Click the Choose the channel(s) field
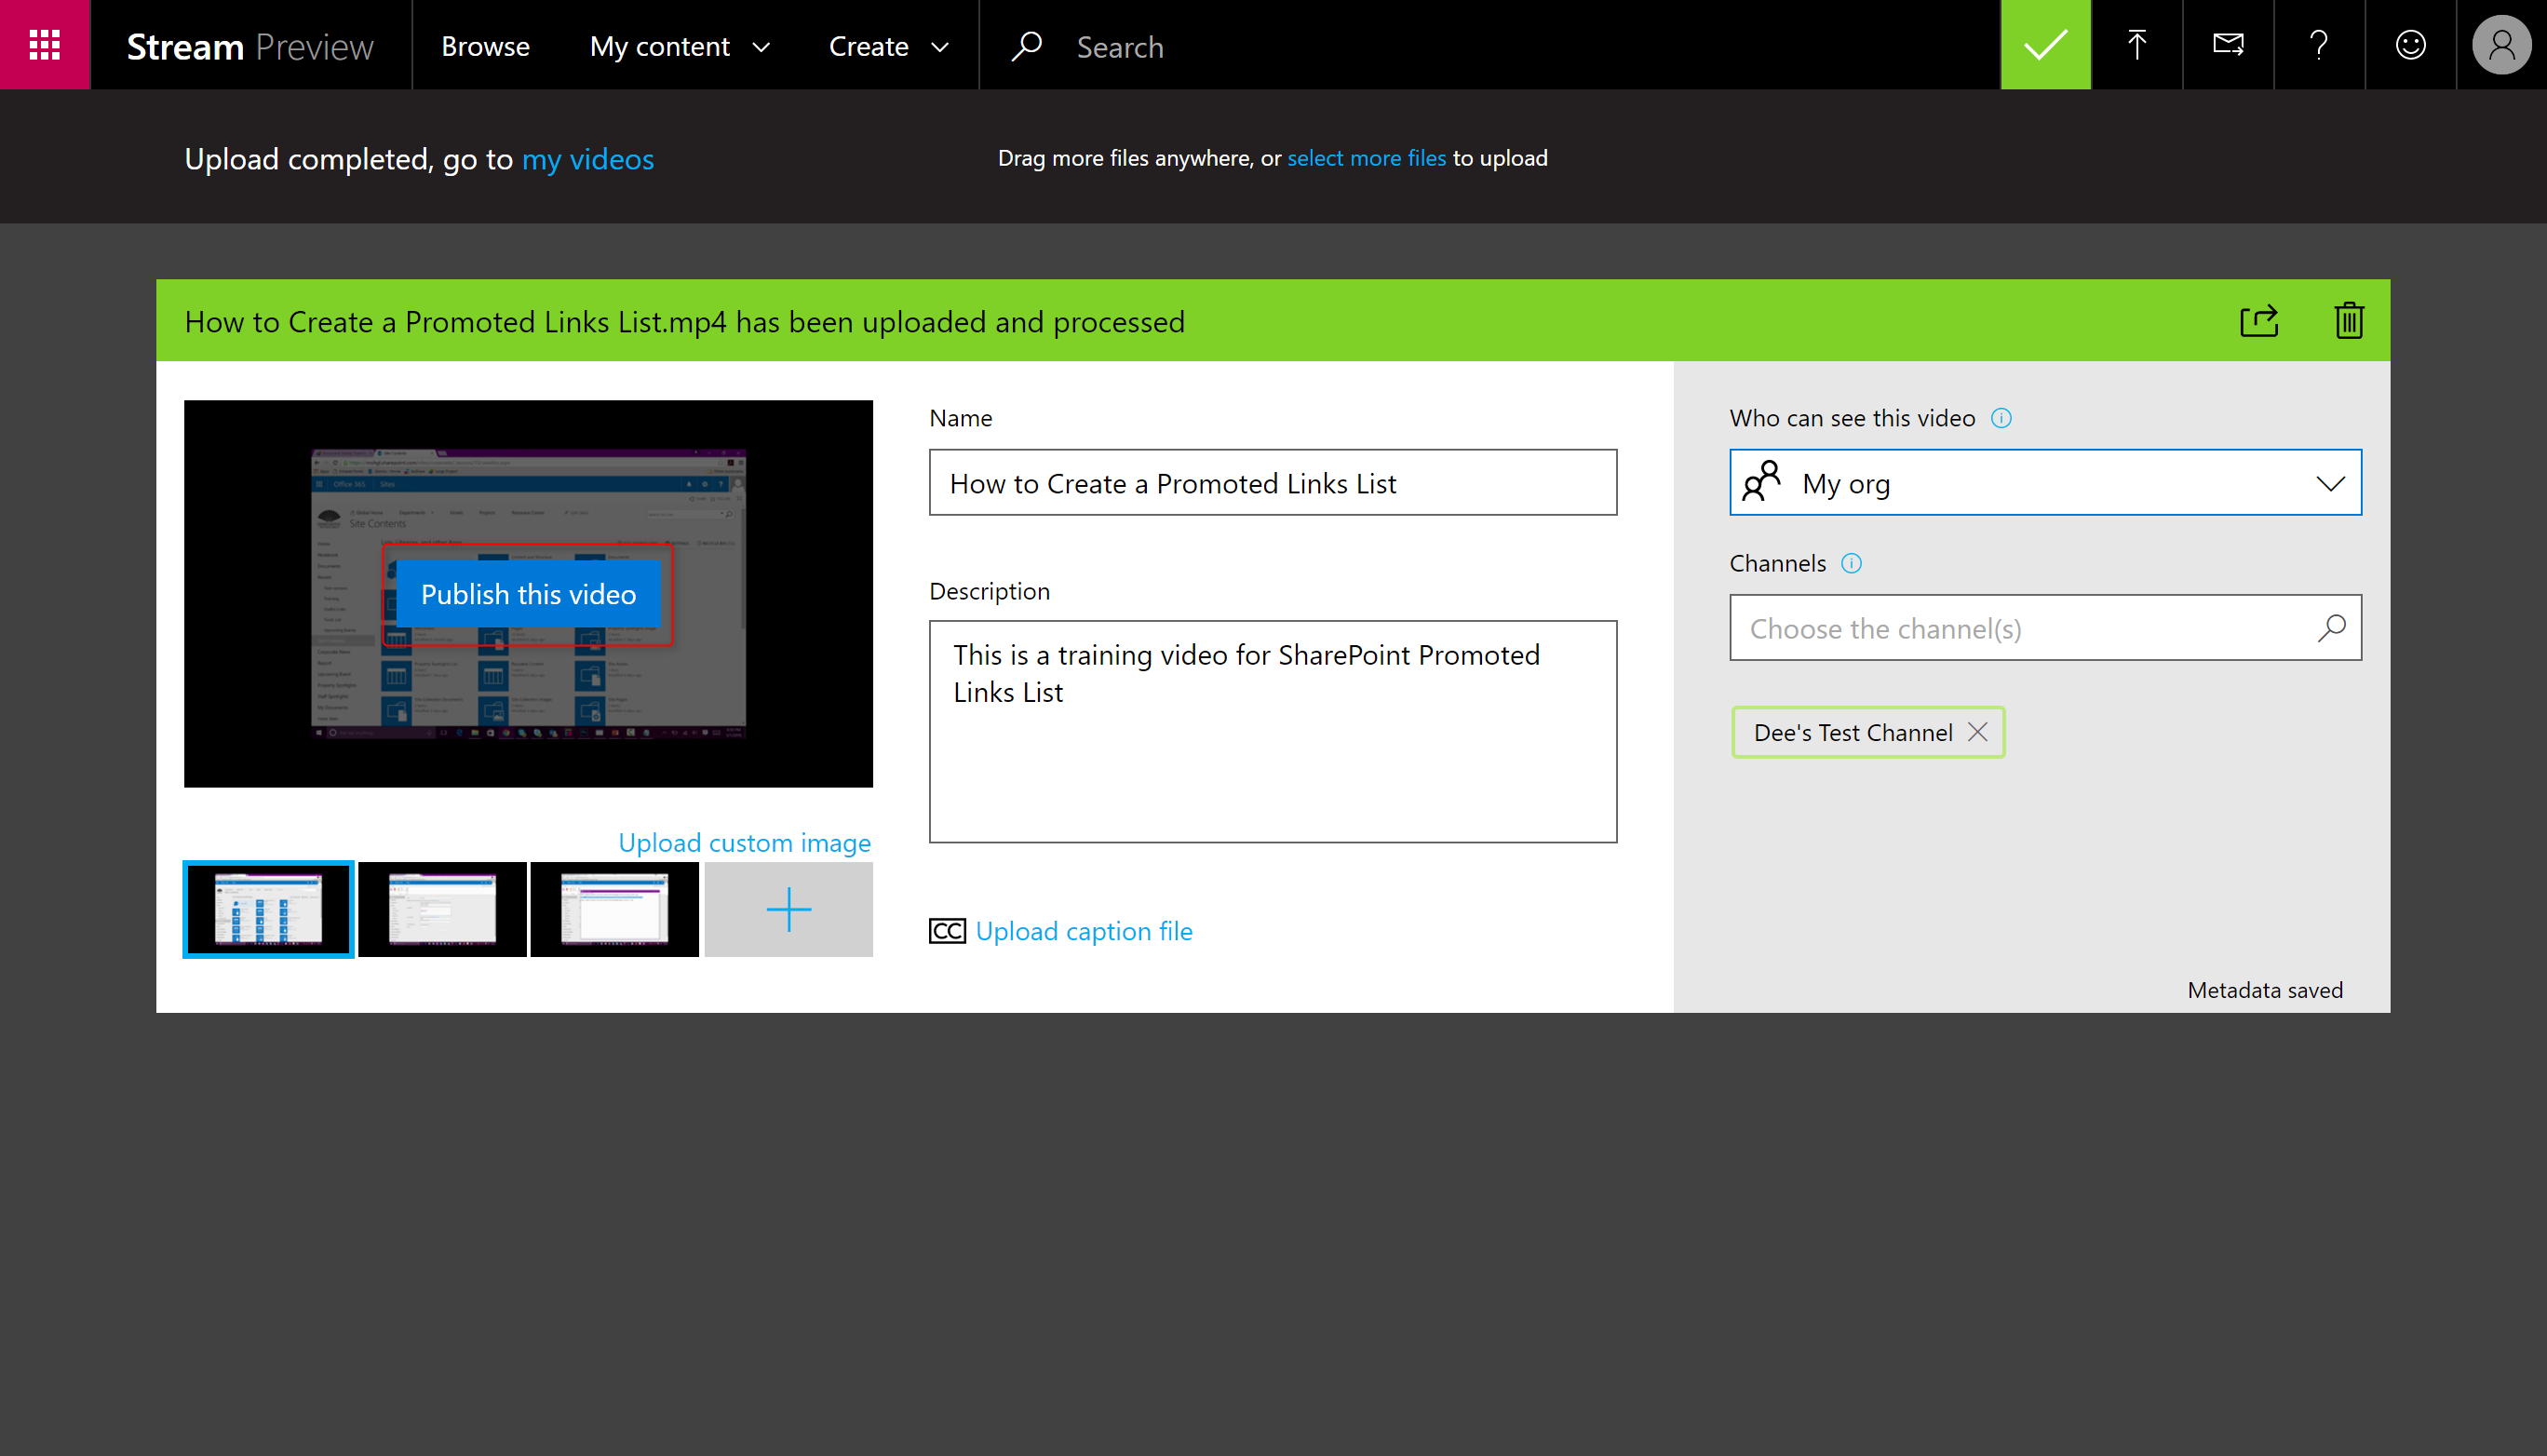The height and width of the screenshot is (1456, 2547). coord(2045,628)
